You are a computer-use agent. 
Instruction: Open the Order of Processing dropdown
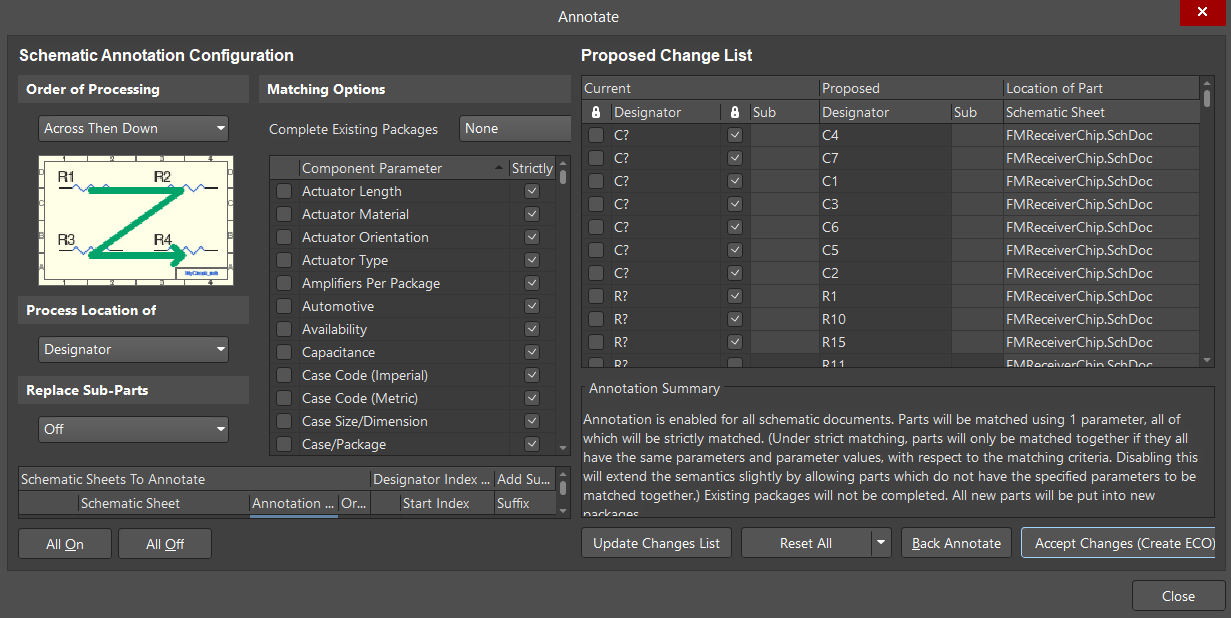[x=133, y=128]
